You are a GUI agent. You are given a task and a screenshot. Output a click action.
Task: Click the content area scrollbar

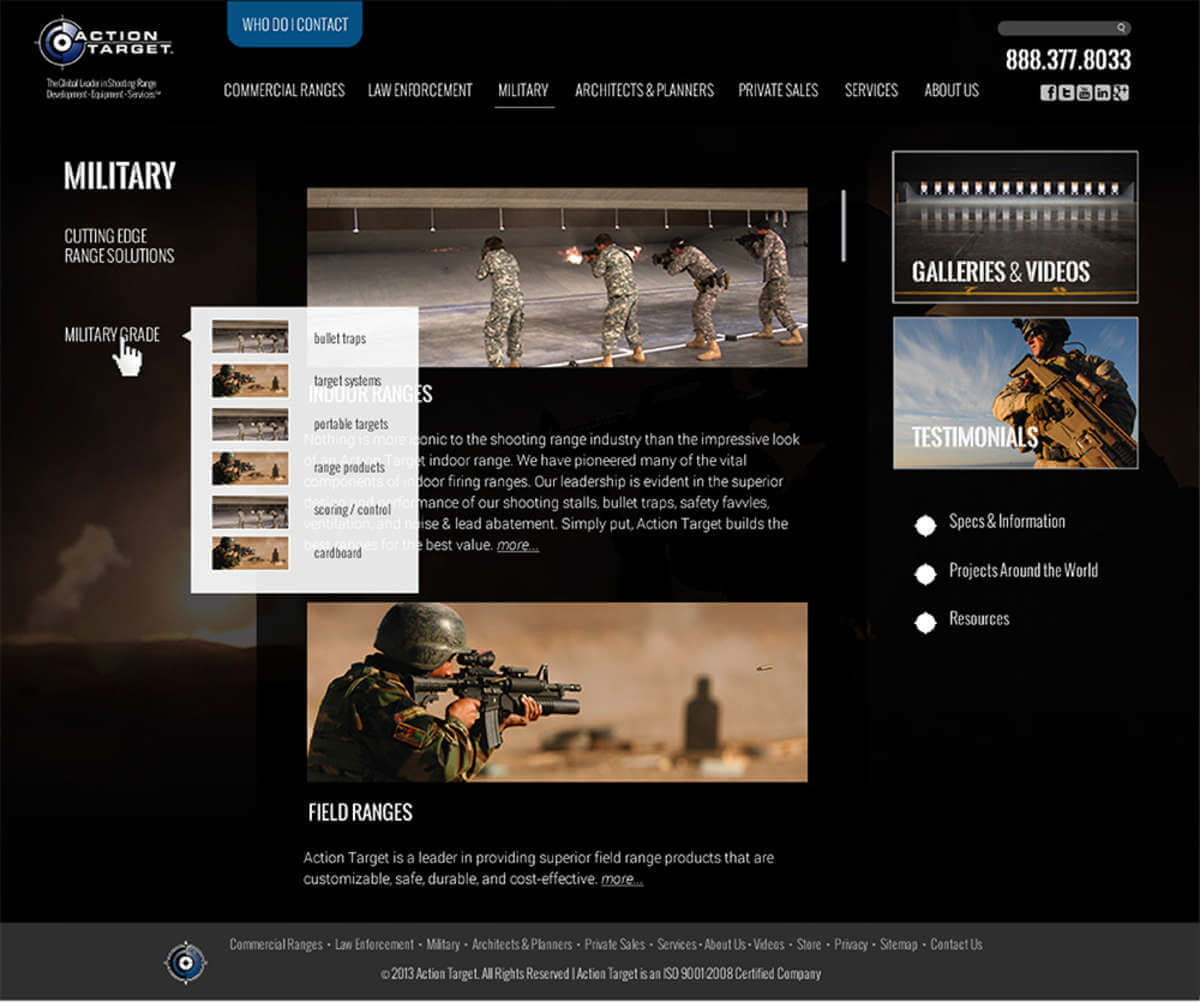click(x=845, y=226)
